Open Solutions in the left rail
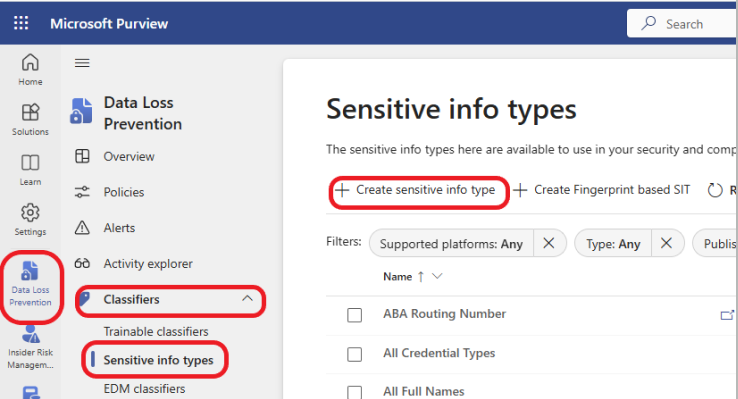This screenshot has height=399, width=738. (30, 120)
